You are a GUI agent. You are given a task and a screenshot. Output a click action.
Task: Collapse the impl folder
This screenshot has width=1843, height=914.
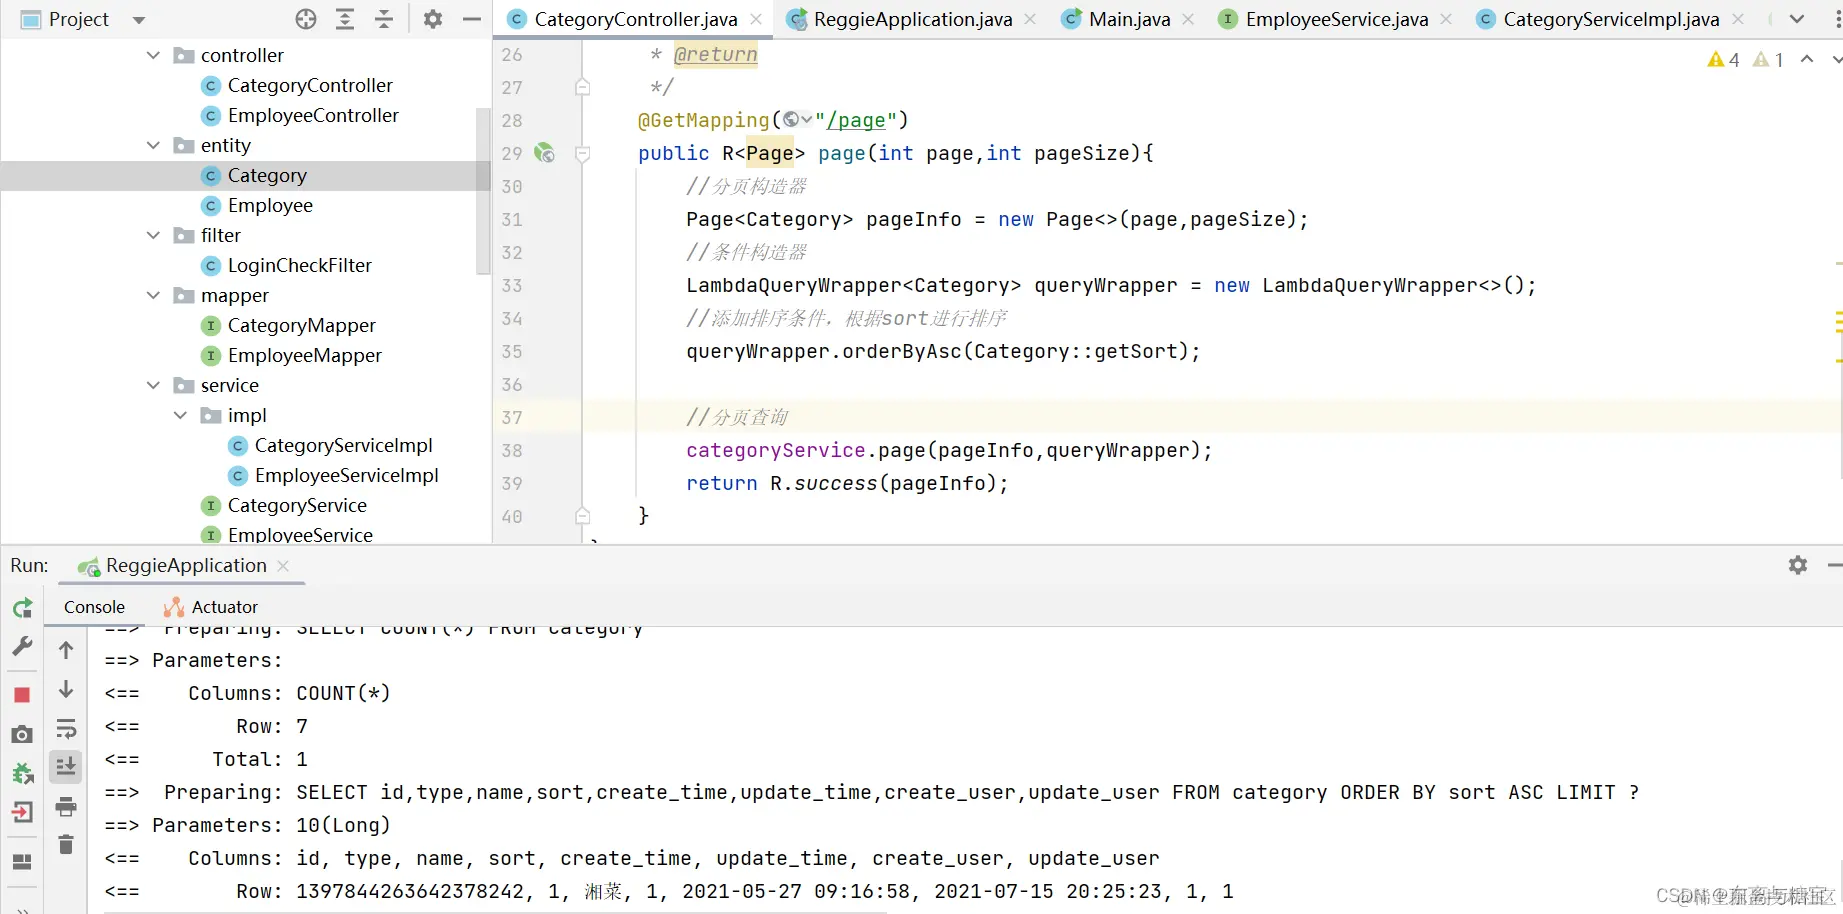click(180, 415)
